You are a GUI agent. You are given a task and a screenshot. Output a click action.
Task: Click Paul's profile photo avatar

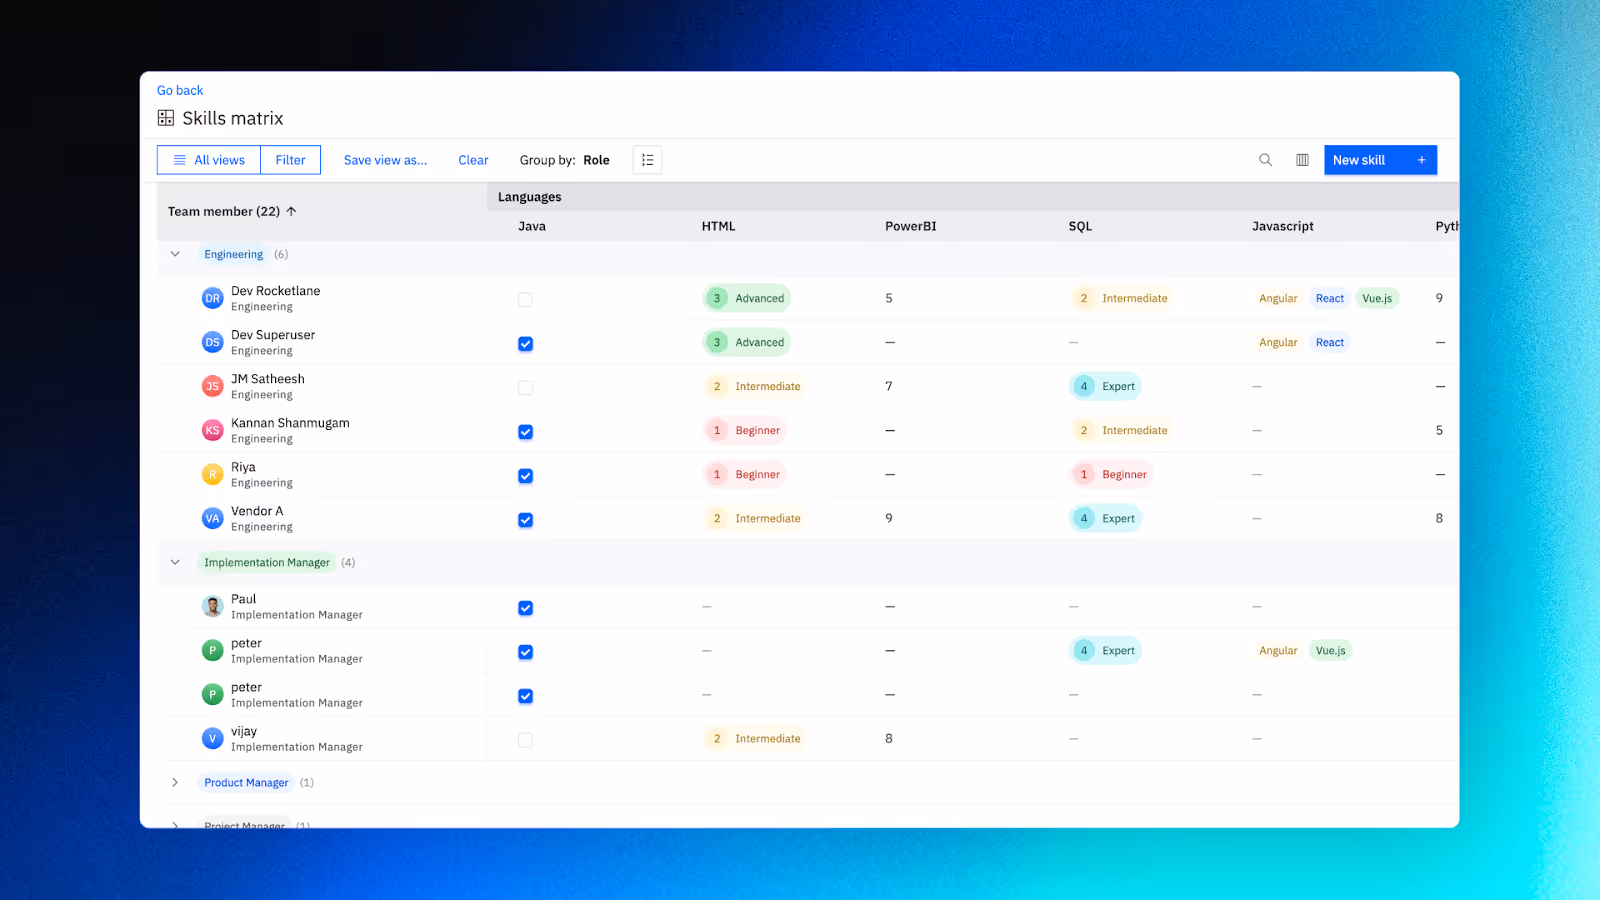click(212, 606)
